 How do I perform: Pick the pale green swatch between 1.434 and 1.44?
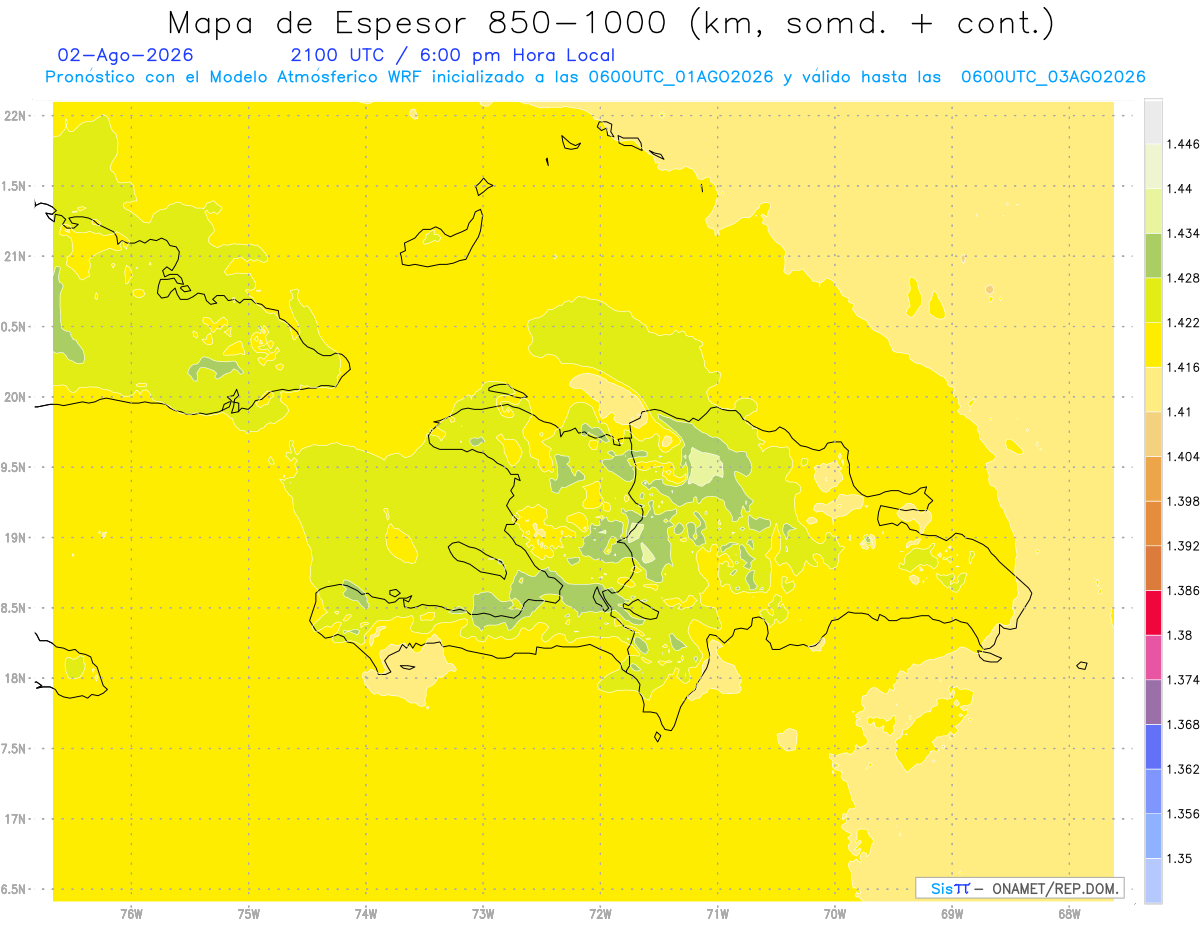(x=1154, y=211)
